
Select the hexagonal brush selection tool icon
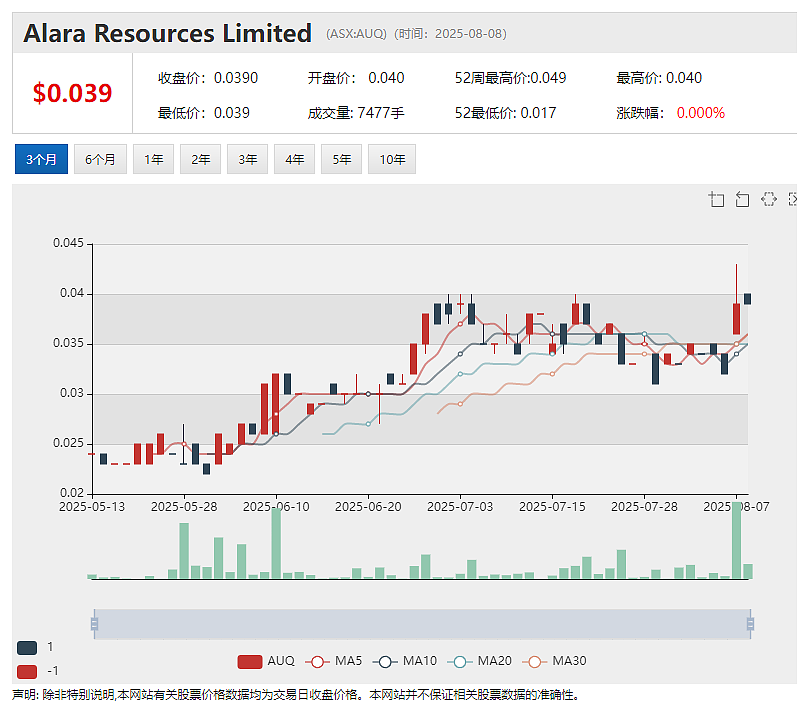tap(769, 199)
